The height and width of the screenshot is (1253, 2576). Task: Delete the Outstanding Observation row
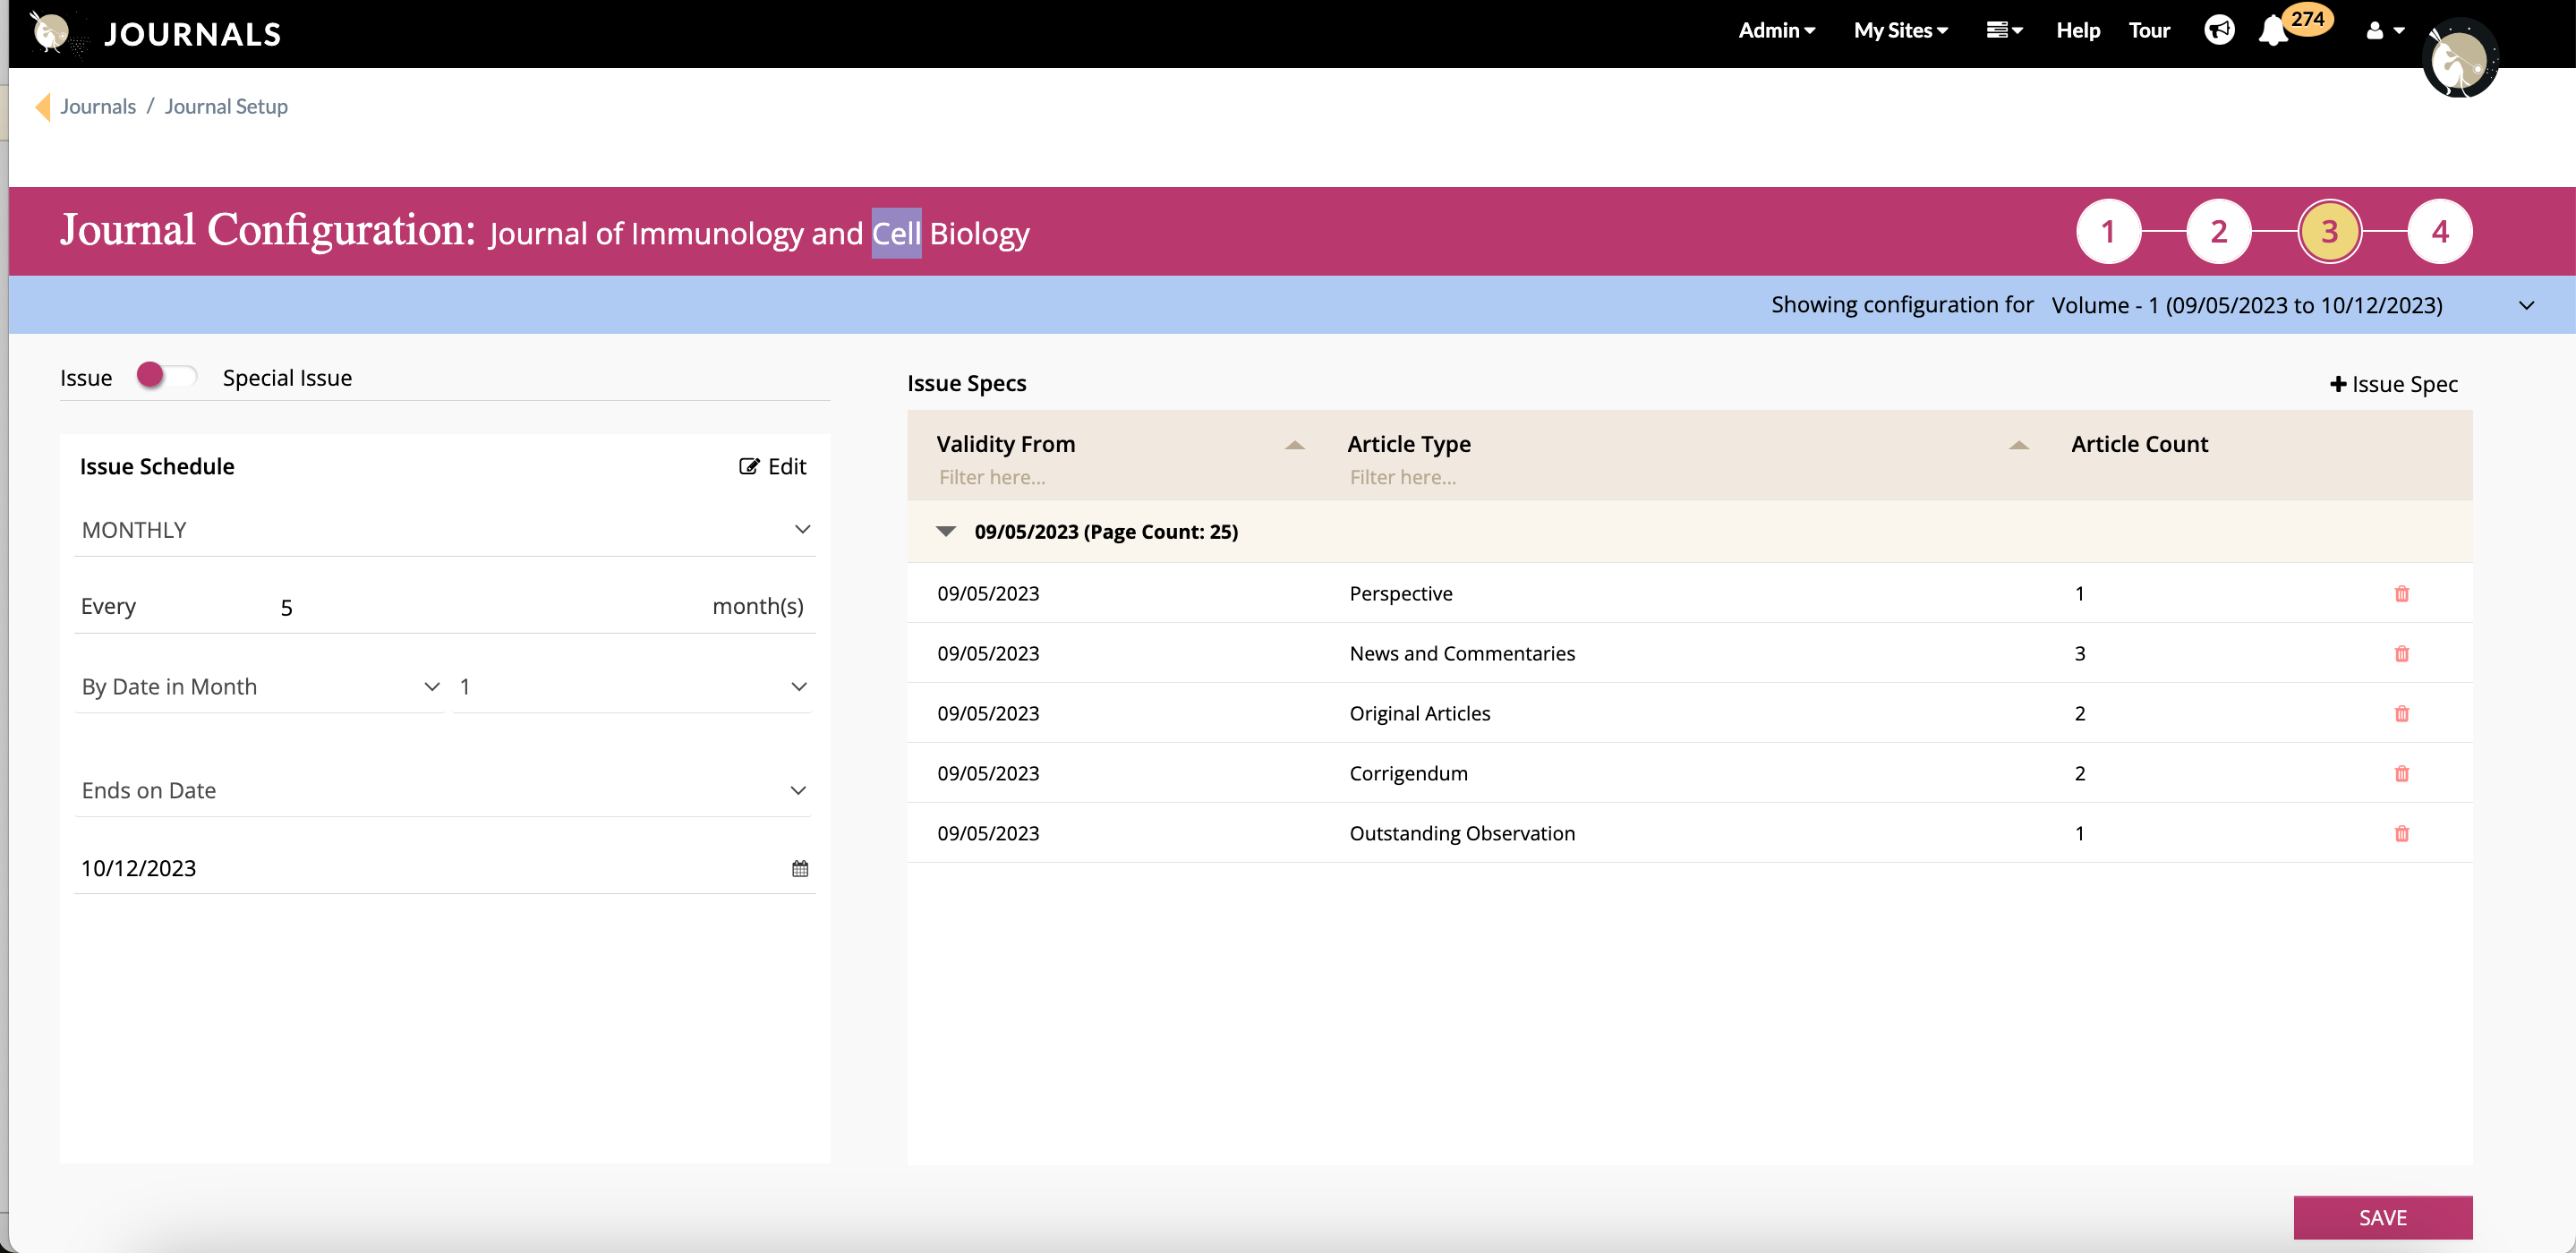(x=2401, y=834)
